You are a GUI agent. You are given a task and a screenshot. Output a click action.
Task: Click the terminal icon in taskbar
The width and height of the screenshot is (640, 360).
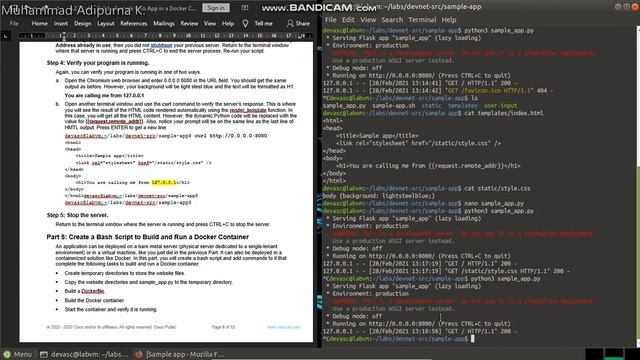44,354
